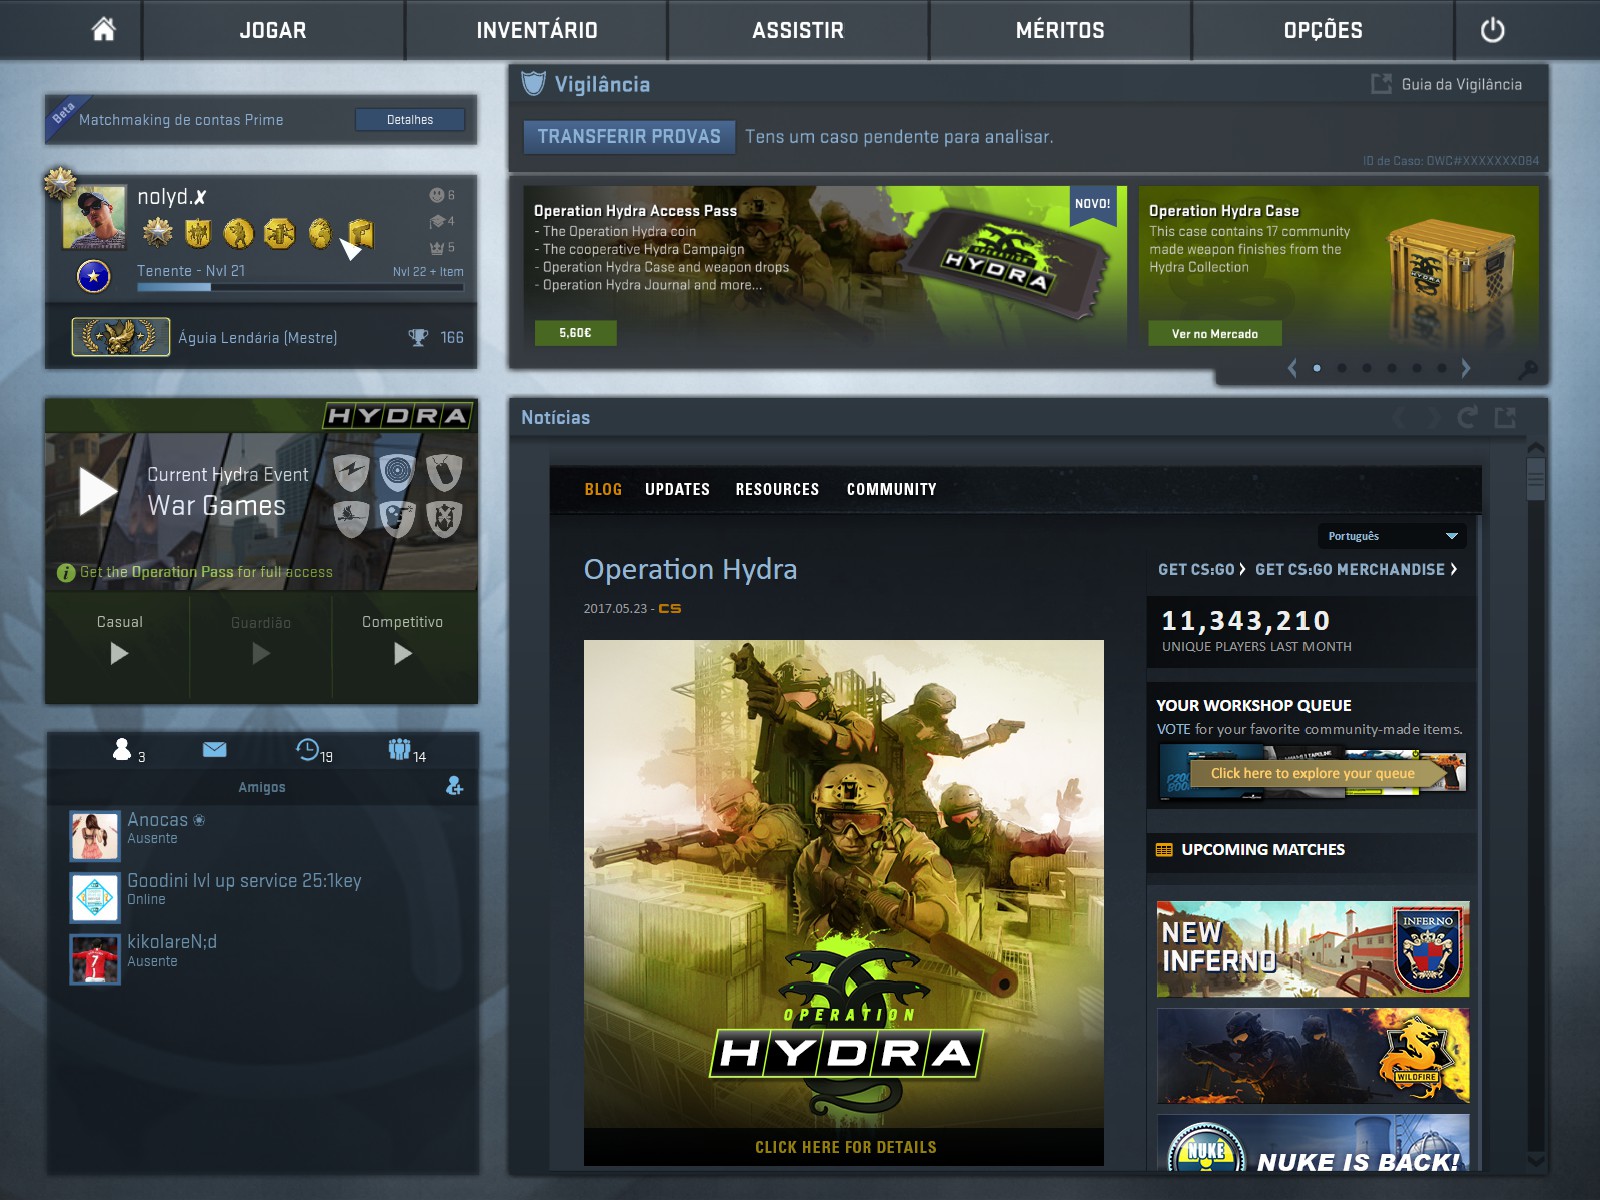Open Notícias in external browser

point(1505,418)
